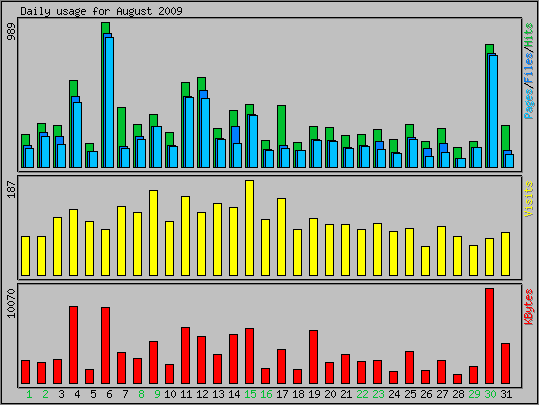Image resolution: width=539 pixels, height=405 pixels.
Task: Click the yellow visits bar for day 15
Action: coord(250,228)
